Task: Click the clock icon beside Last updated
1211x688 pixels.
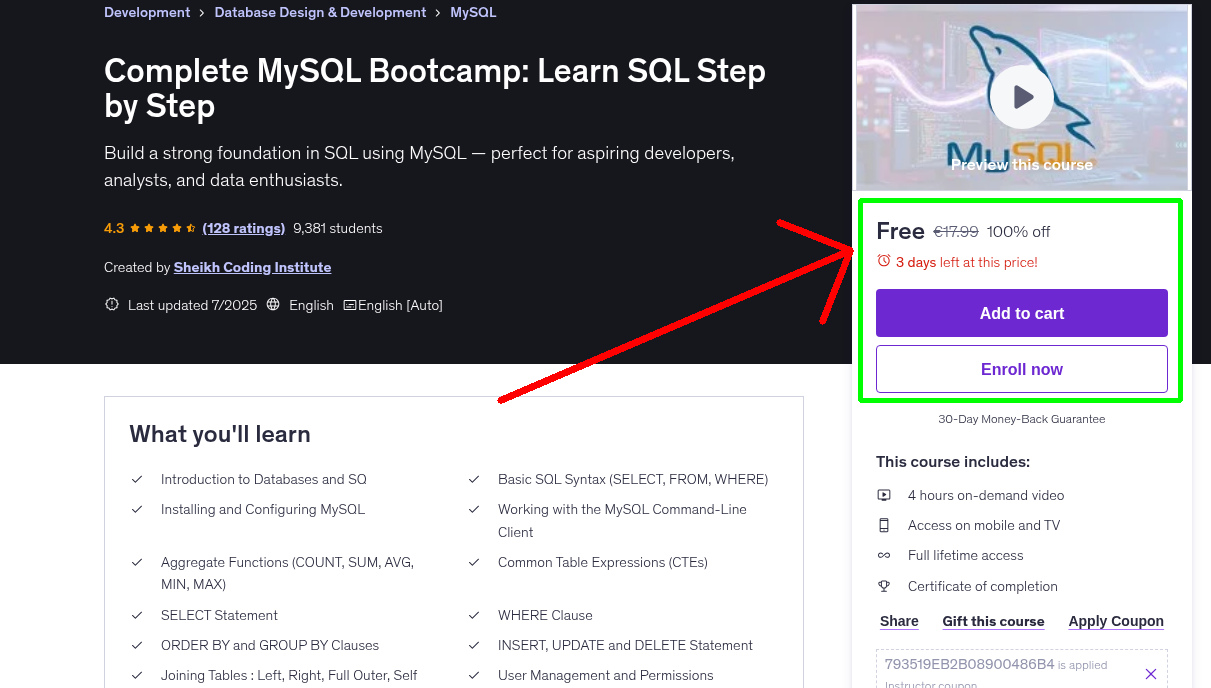Action: (111, 305)
